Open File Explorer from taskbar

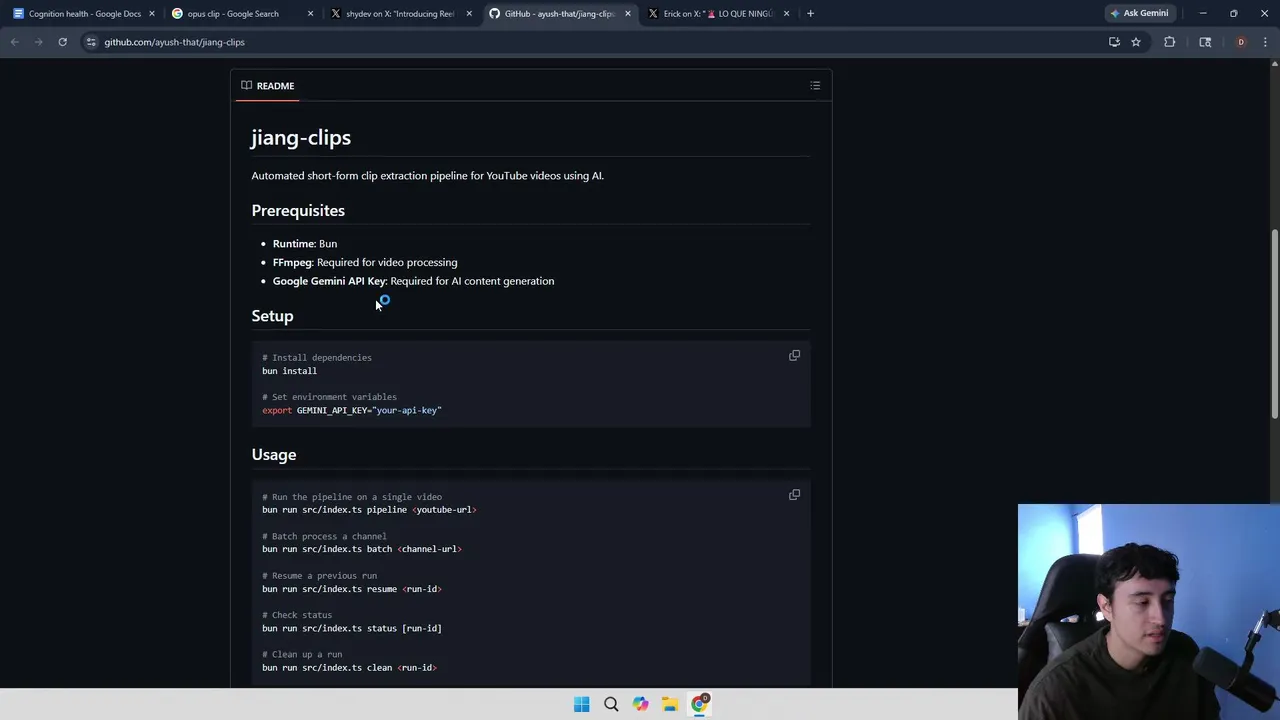click(670, 704)
